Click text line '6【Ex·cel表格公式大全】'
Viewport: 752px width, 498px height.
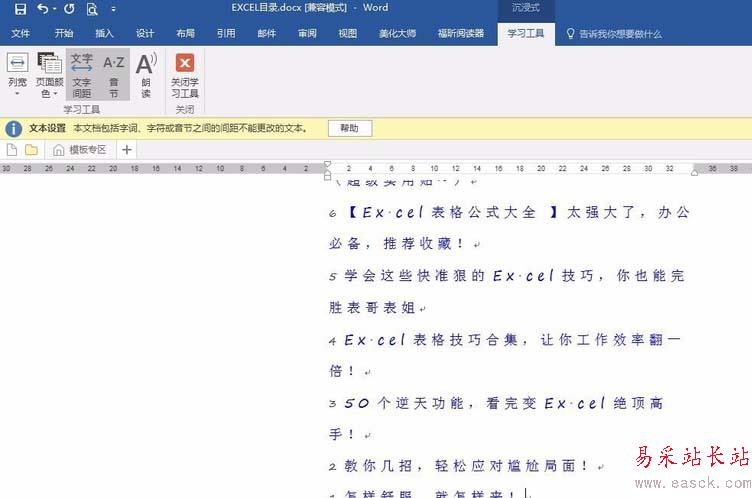(x=509, y=212)
